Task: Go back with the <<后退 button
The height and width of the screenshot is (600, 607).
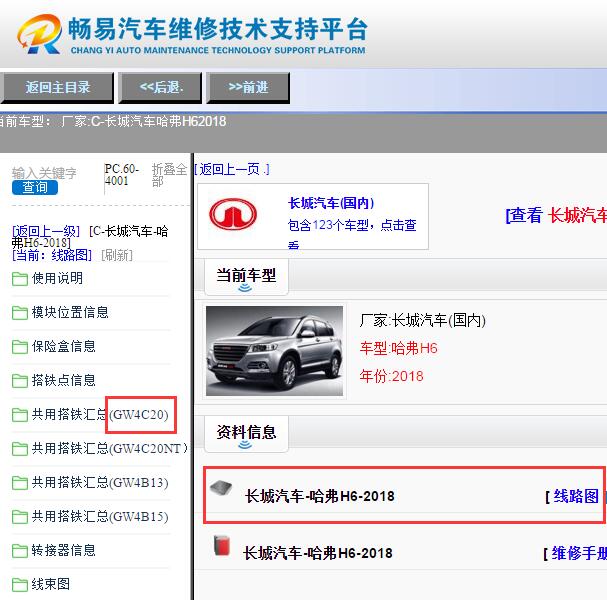Action: point(160,87)
